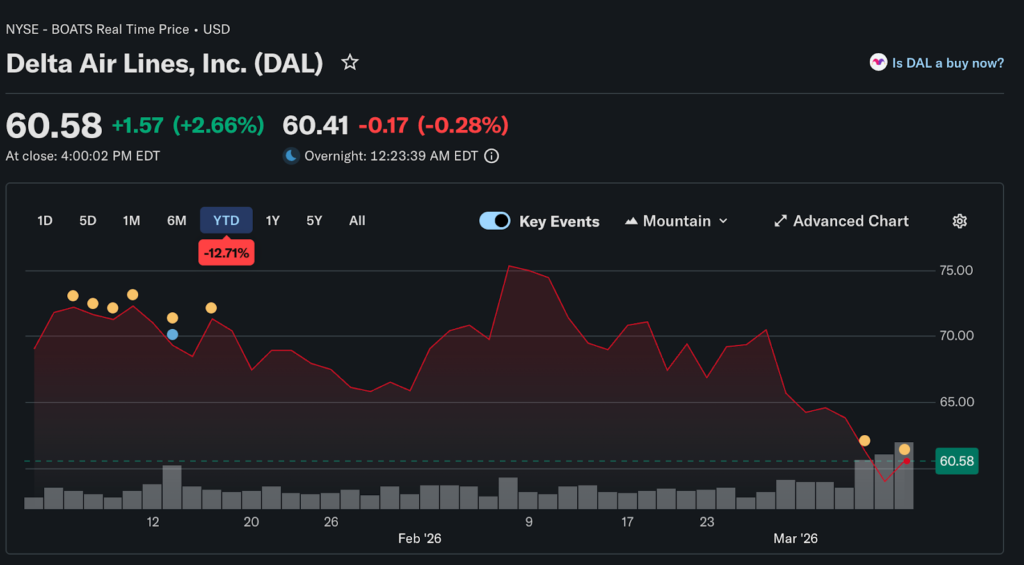Expand the Mountain chart type dropdown
The height and width of the screenshot is (565, 1024).
[x=723, y=221]
